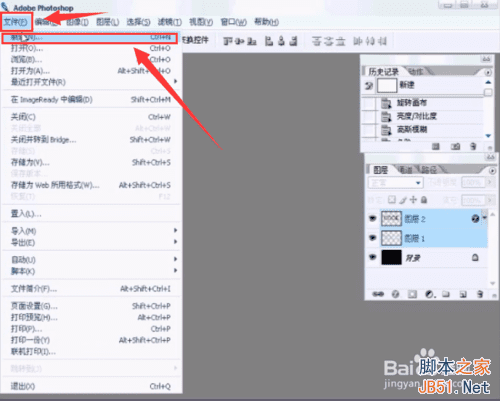Open the fill slider arrow in Layers panel
The image size is (500, 401).
490,200
